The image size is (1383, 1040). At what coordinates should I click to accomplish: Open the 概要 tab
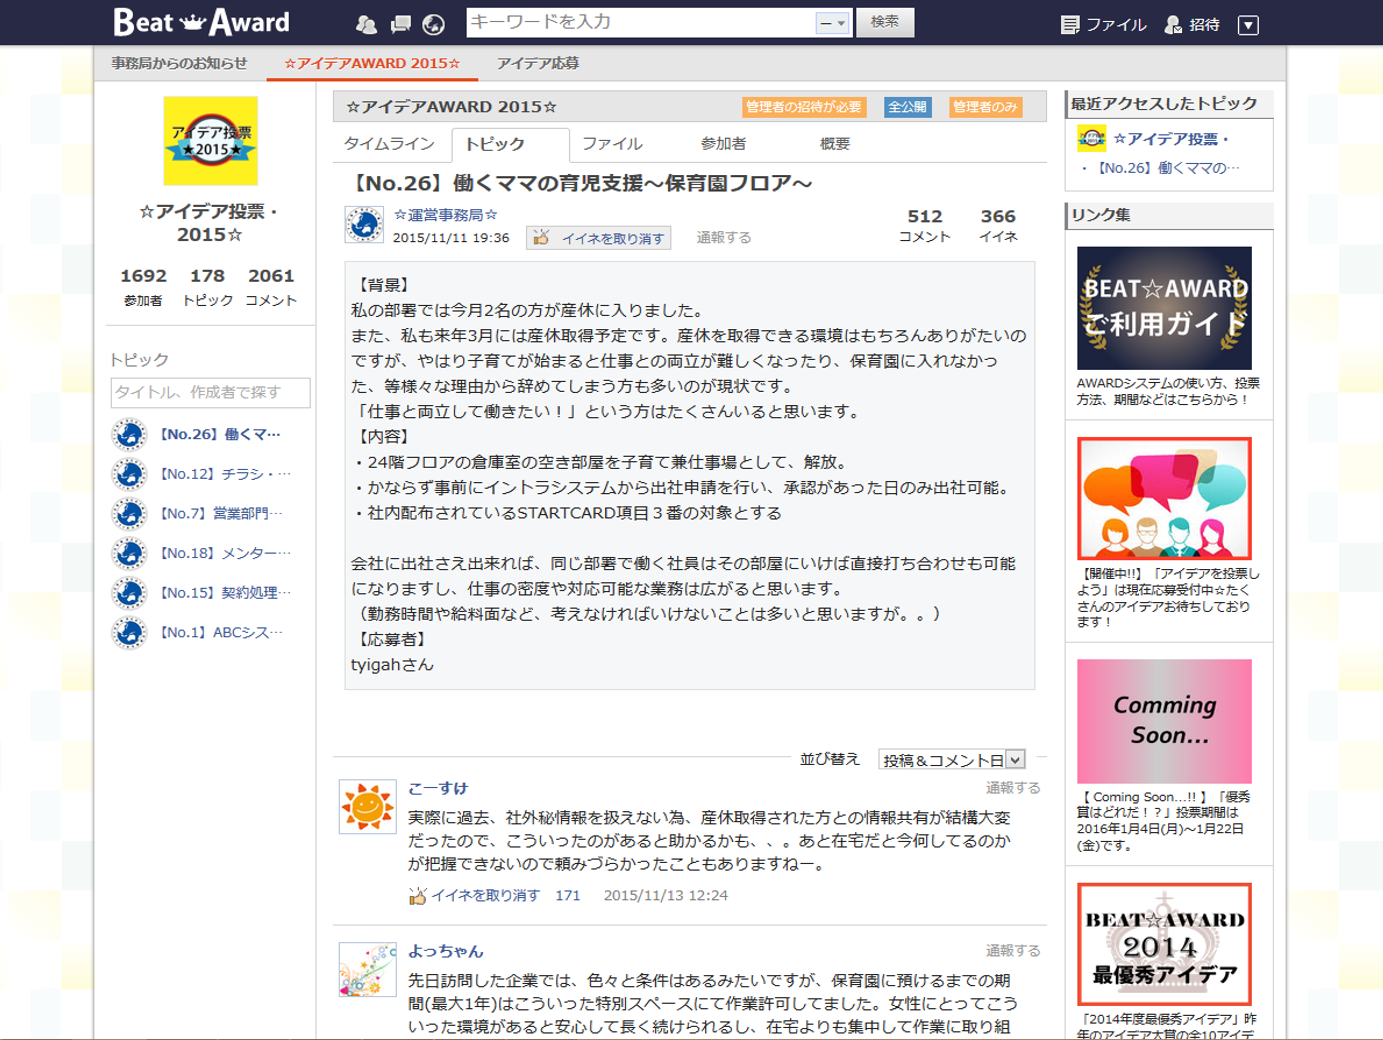tap(835, 144)
